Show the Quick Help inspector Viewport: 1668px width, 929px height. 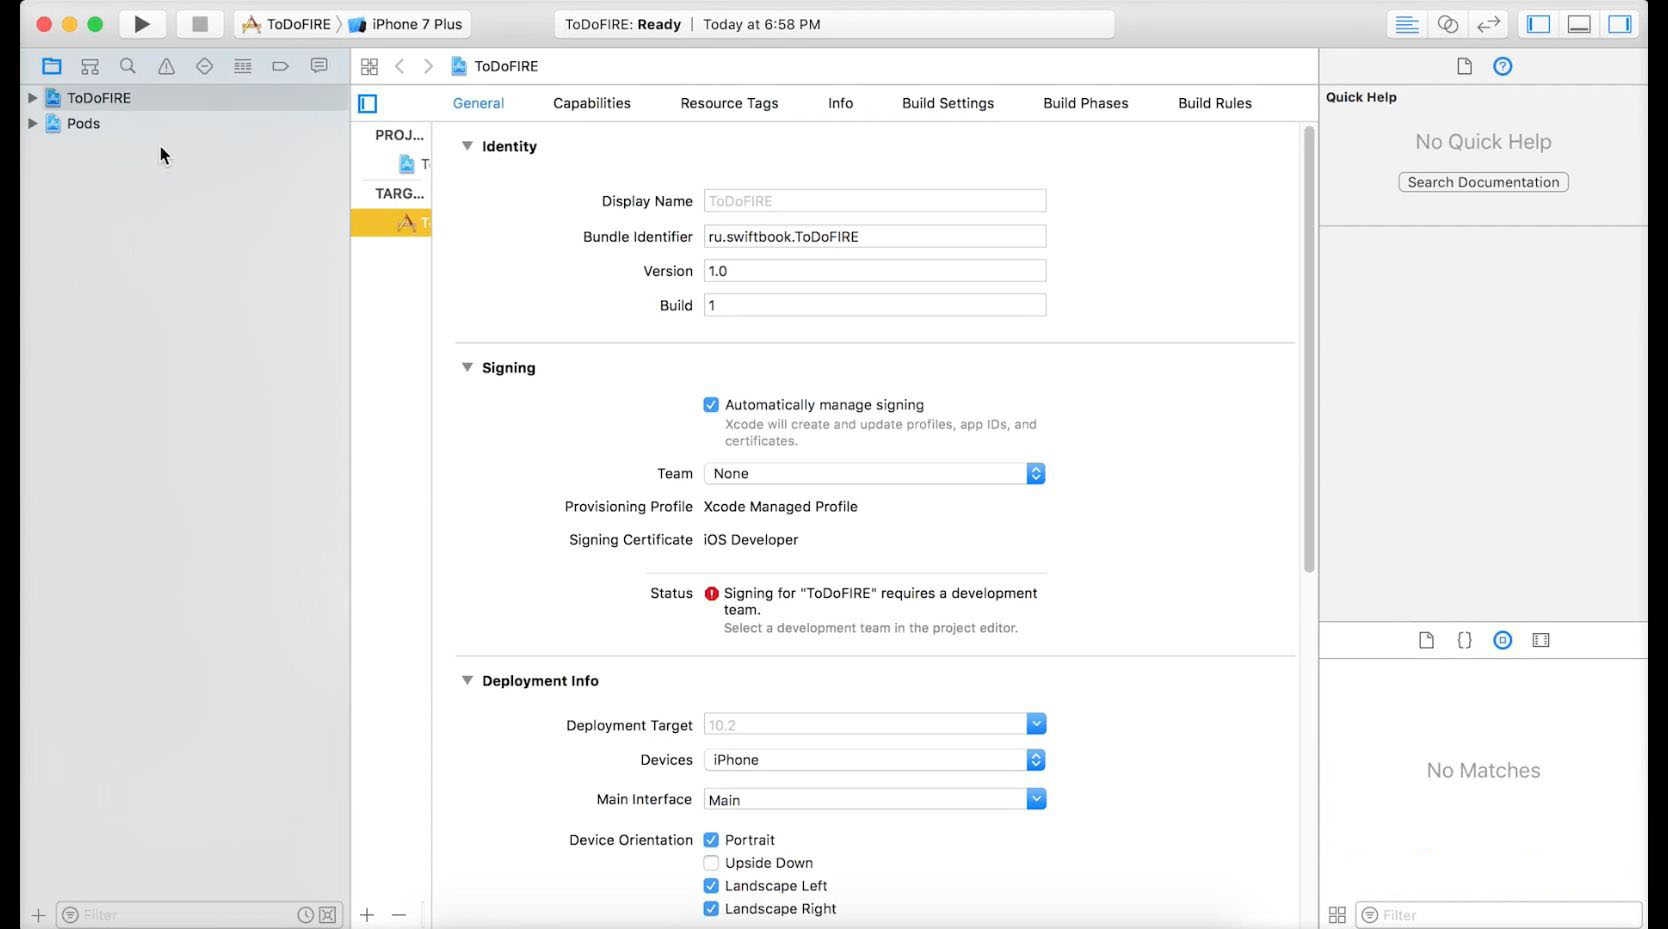click(1502, 66)
